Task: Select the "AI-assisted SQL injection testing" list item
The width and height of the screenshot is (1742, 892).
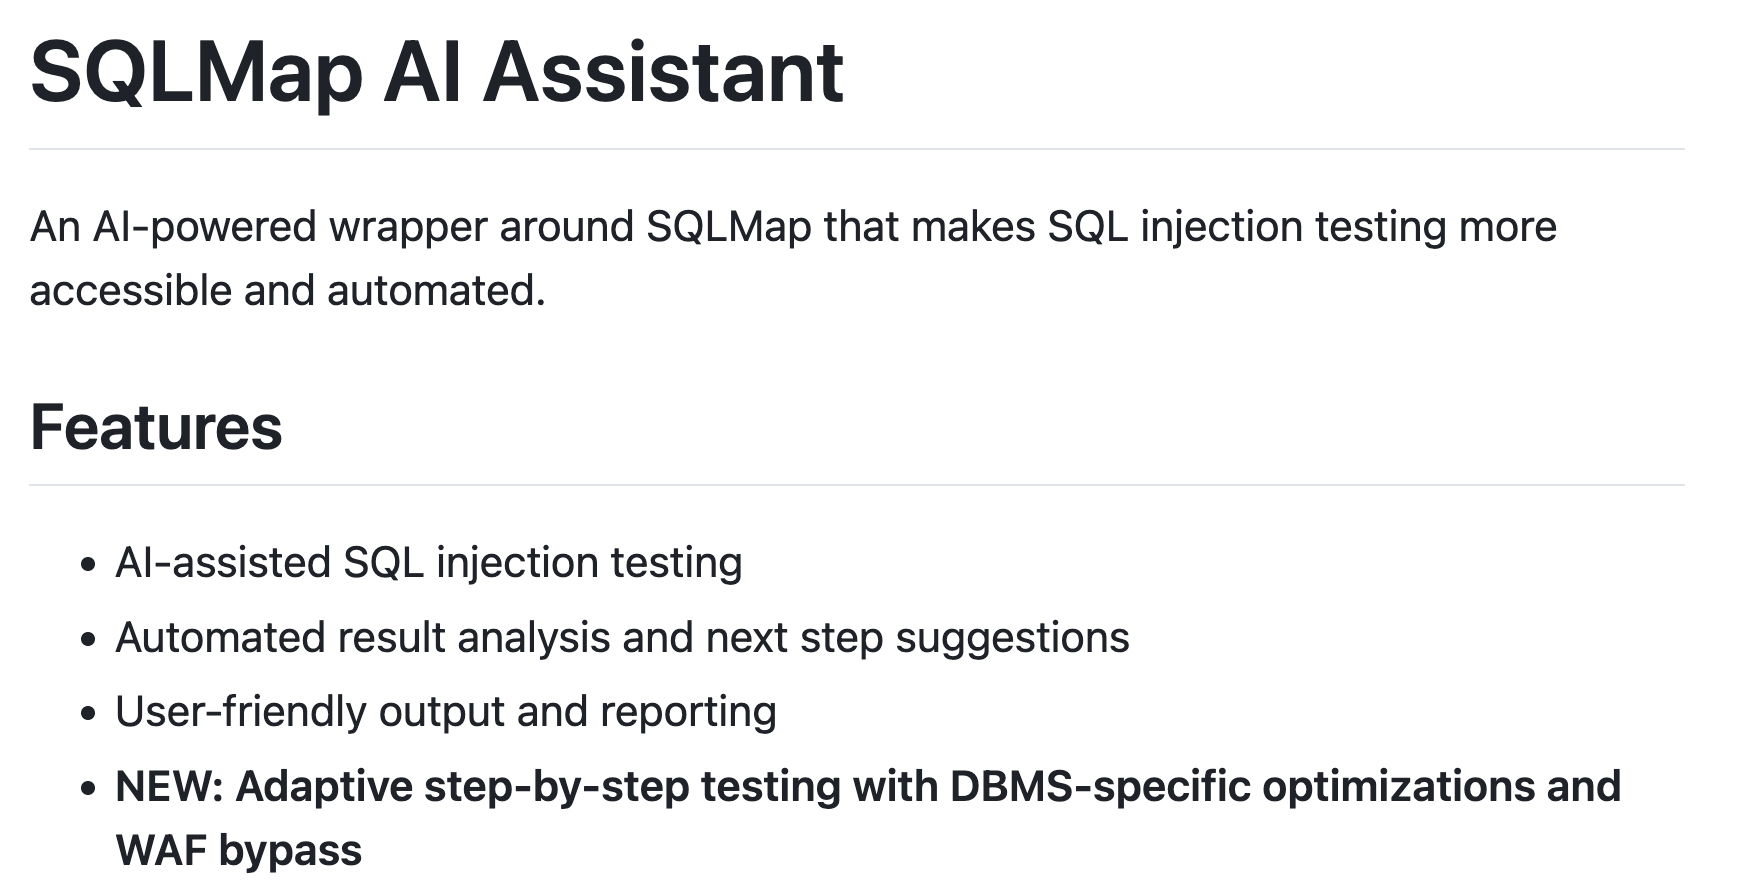Action: pyautogui.click(x=429, y=563)
